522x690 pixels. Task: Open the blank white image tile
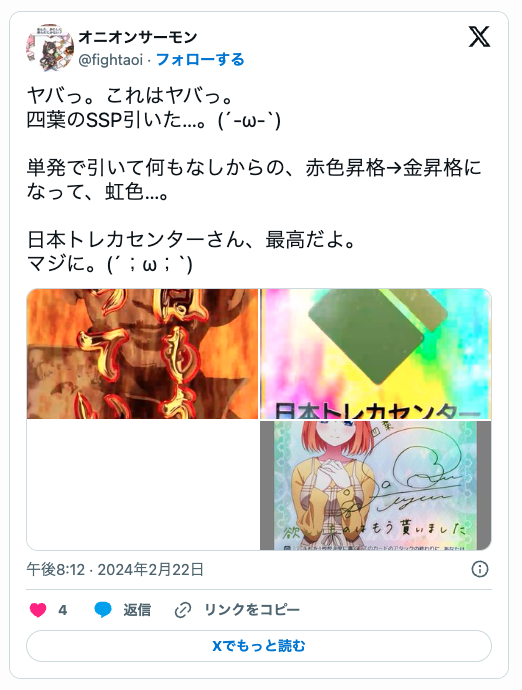[x=143, y=485]
